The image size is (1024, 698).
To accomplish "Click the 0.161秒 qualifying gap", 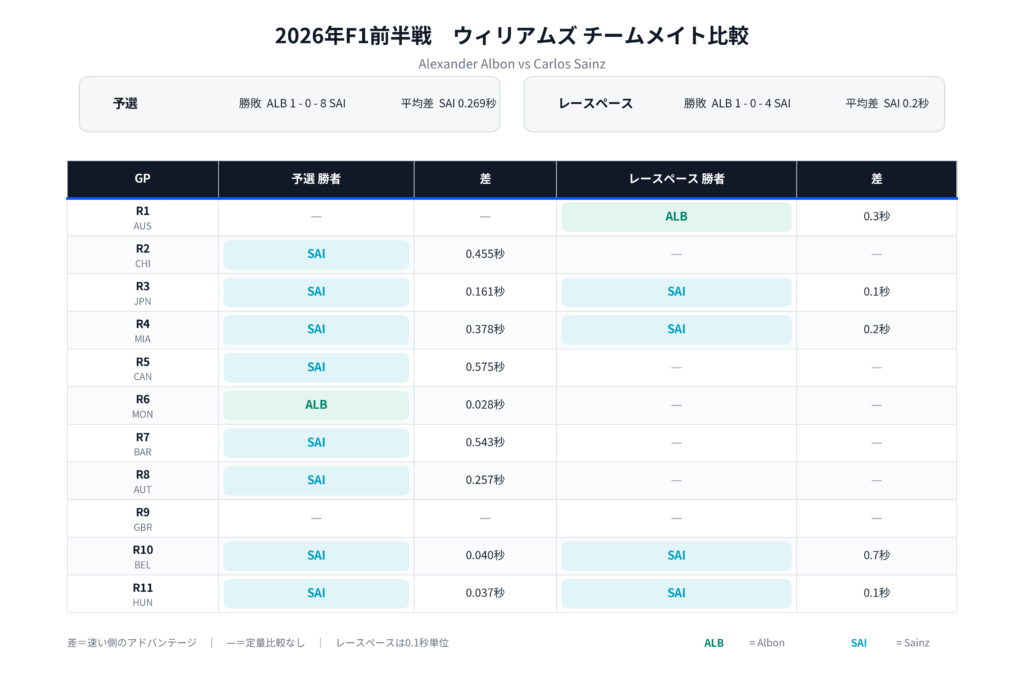I will [485, 293].
